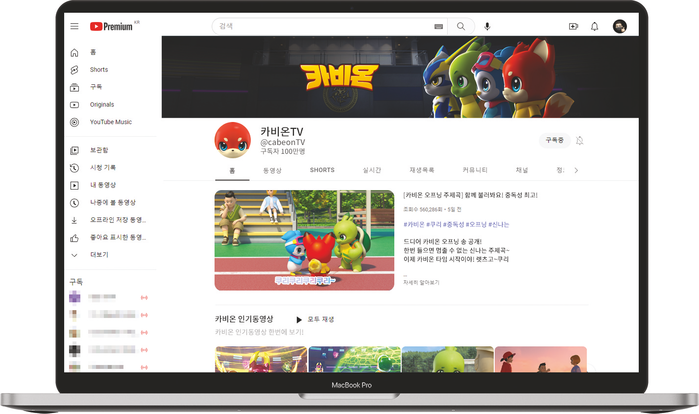Click 자세히 알아보기 learn more

(421, 283)
